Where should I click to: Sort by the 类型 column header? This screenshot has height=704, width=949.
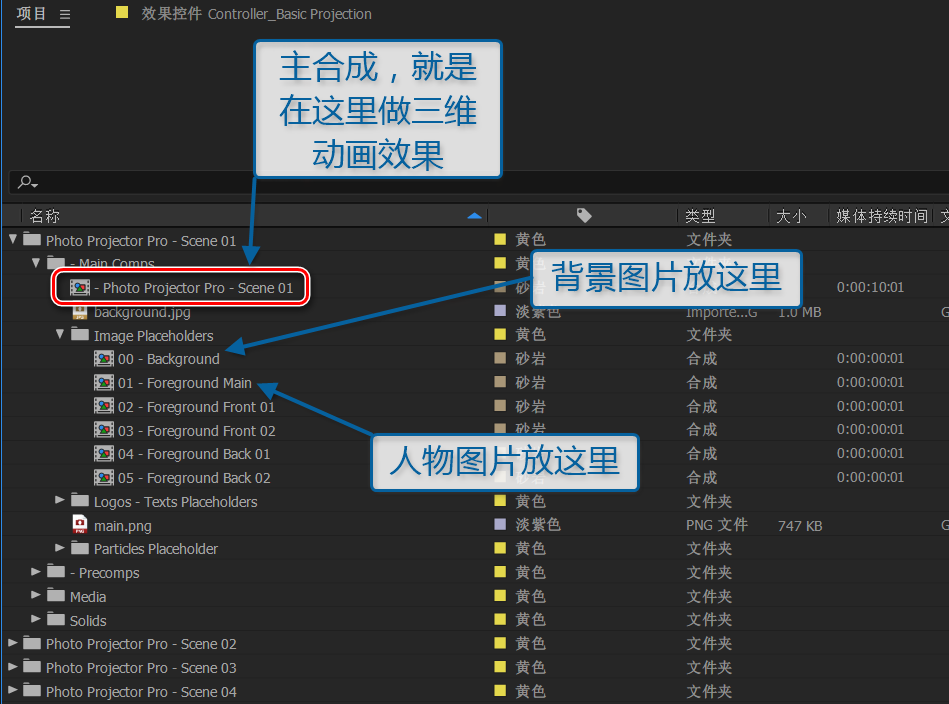(x=700, y=215)
